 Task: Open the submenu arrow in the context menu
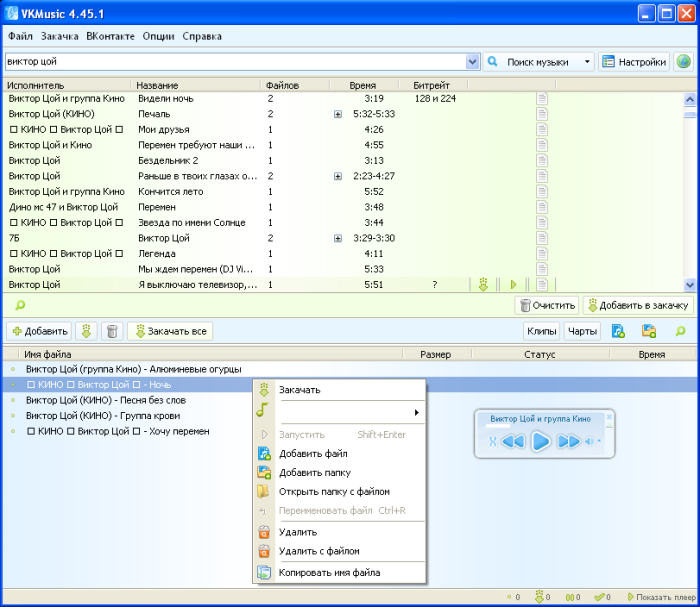tap(417, 412)
